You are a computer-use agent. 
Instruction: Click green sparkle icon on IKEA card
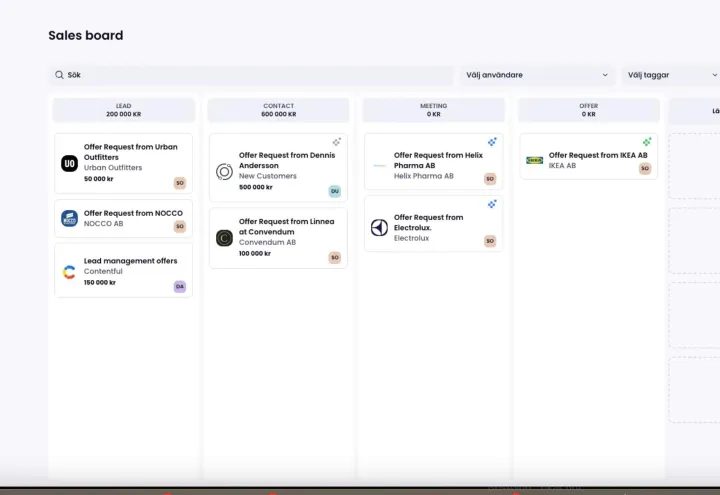pyautogui.click(x=647, y=142)
